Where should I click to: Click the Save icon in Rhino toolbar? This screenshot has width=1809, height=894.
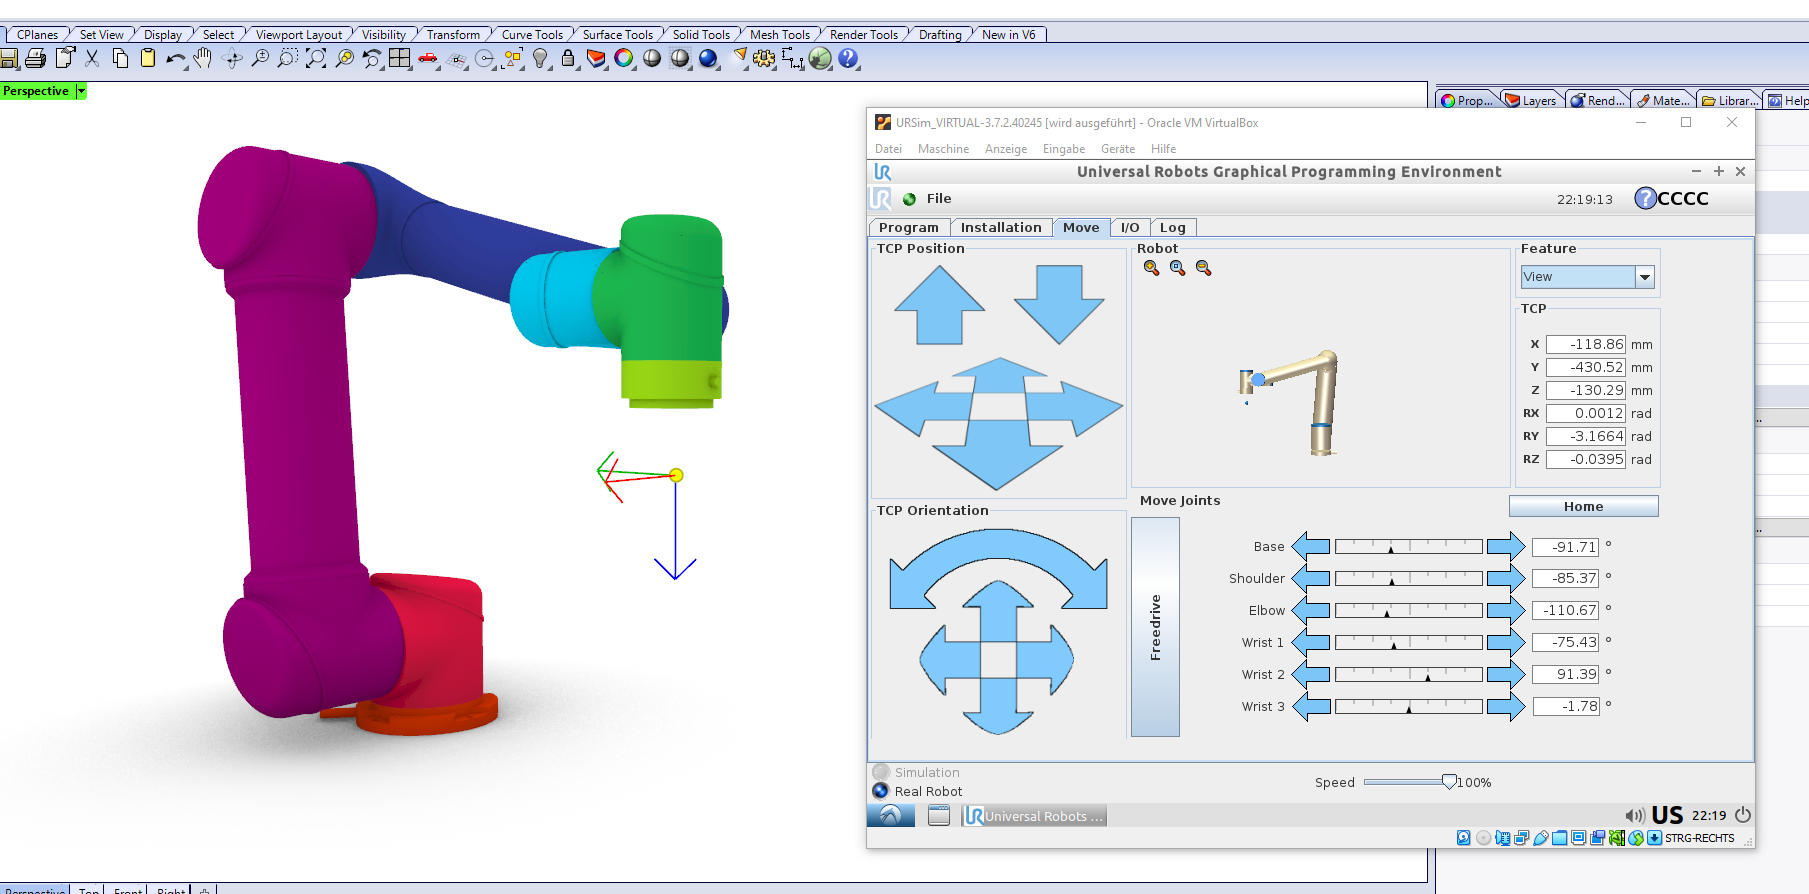point(8,59)
